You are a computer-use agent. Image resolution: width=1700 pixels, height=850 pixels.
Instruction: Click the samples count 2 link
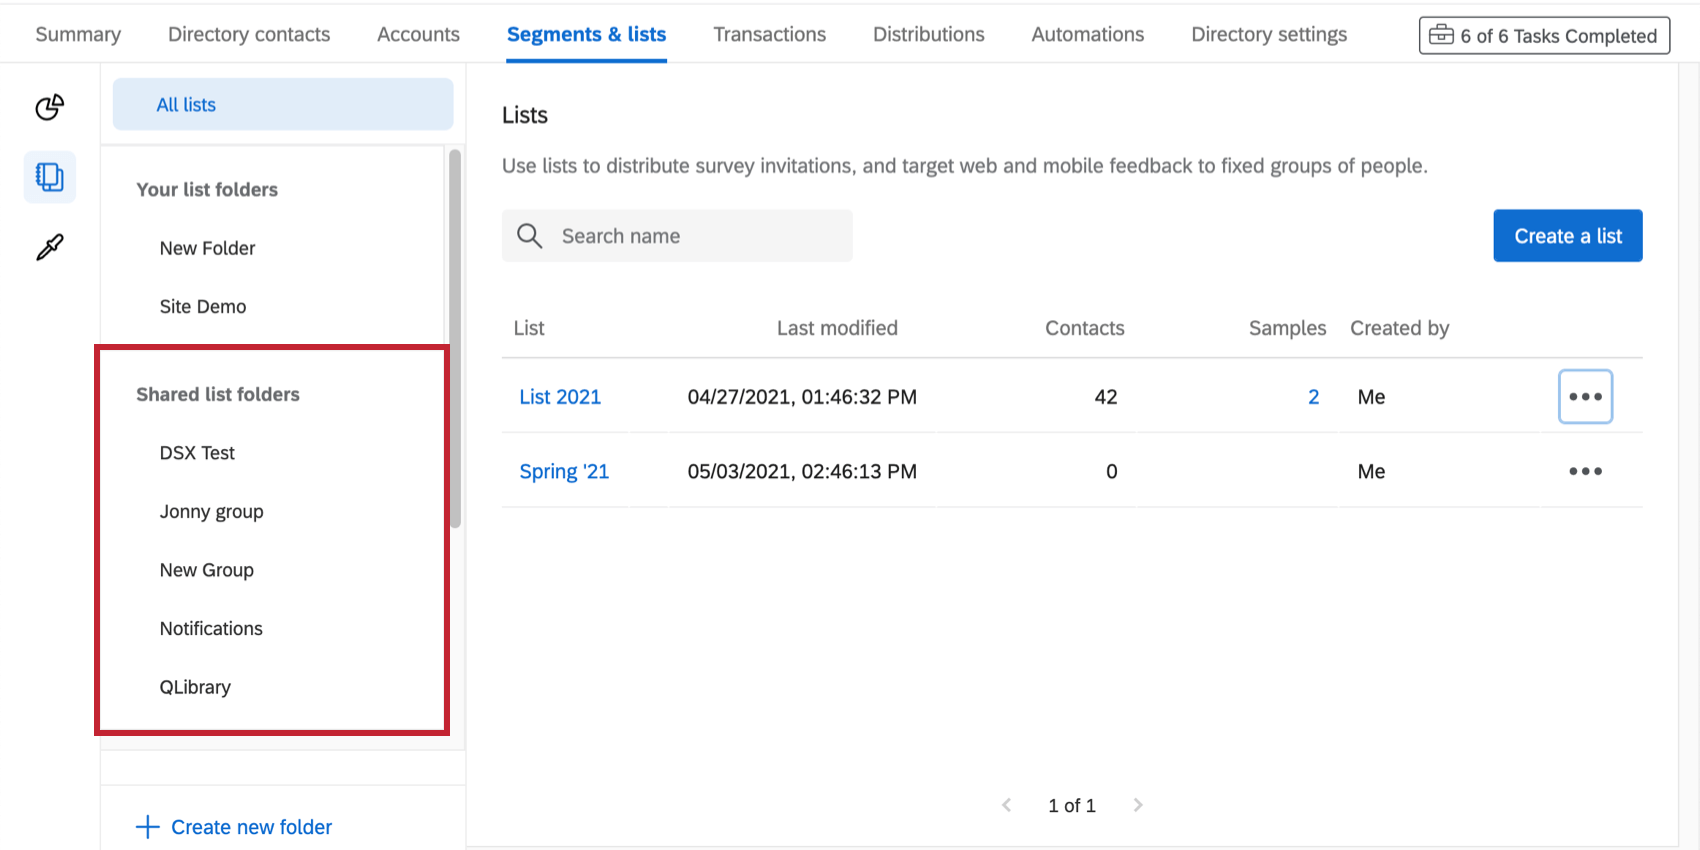[x=1313, y=397]
